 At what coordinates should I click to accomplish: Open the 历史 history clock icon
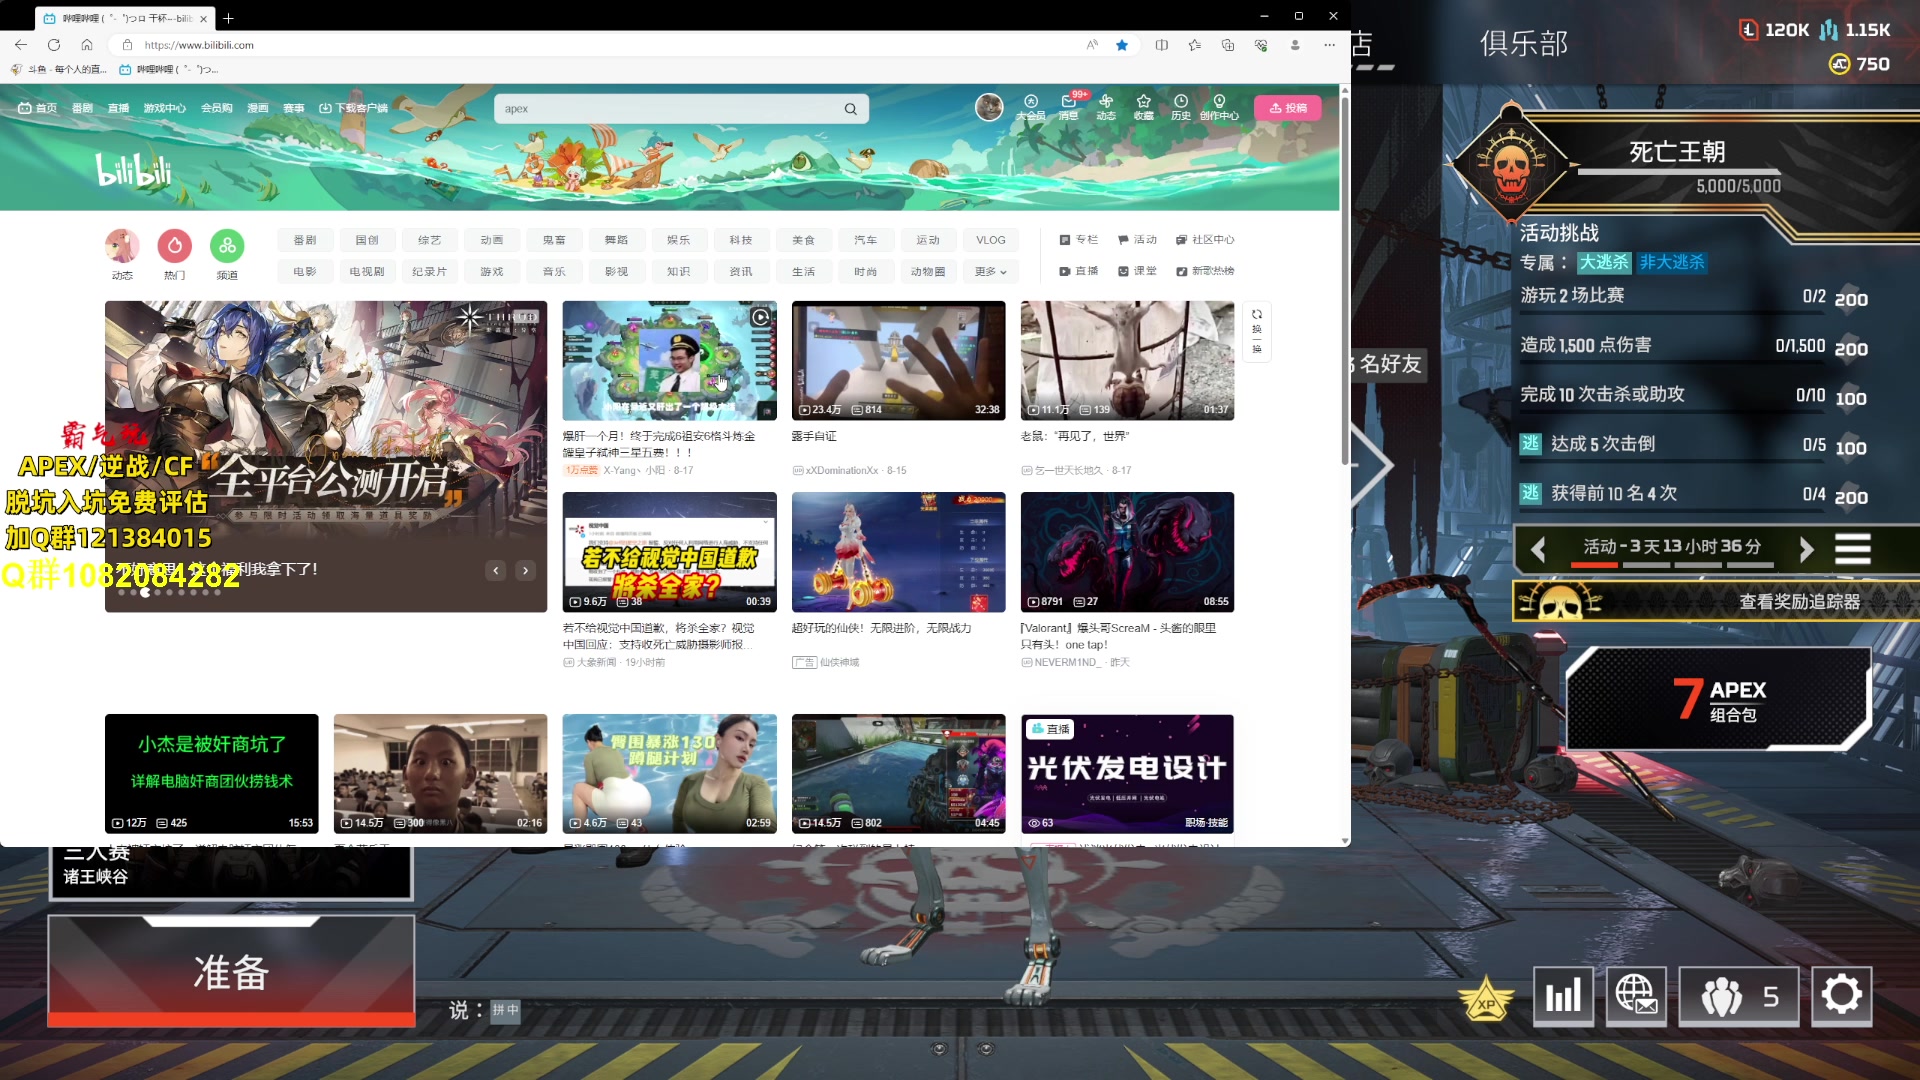(1181, 106)
